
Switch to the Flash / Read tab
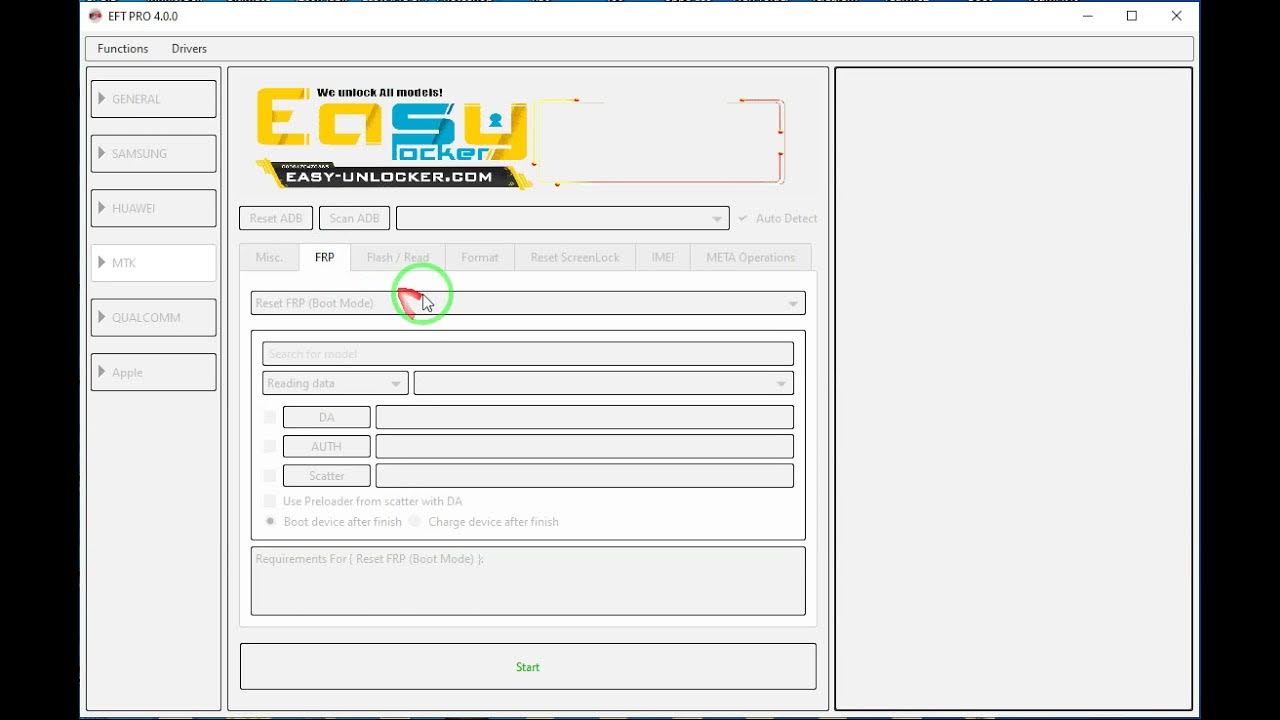pyautogui.click(x=398, y=257)
